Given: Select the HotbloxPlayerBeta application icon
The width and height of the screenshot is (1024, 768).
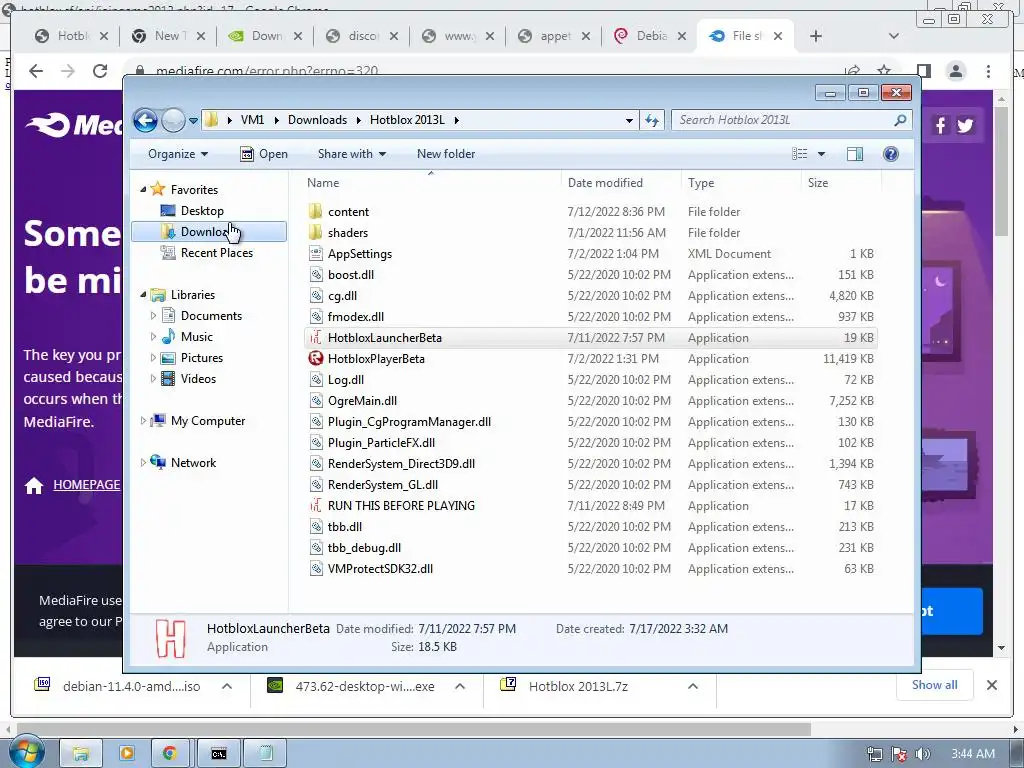Looking at the screenshot, I should 316,359.
